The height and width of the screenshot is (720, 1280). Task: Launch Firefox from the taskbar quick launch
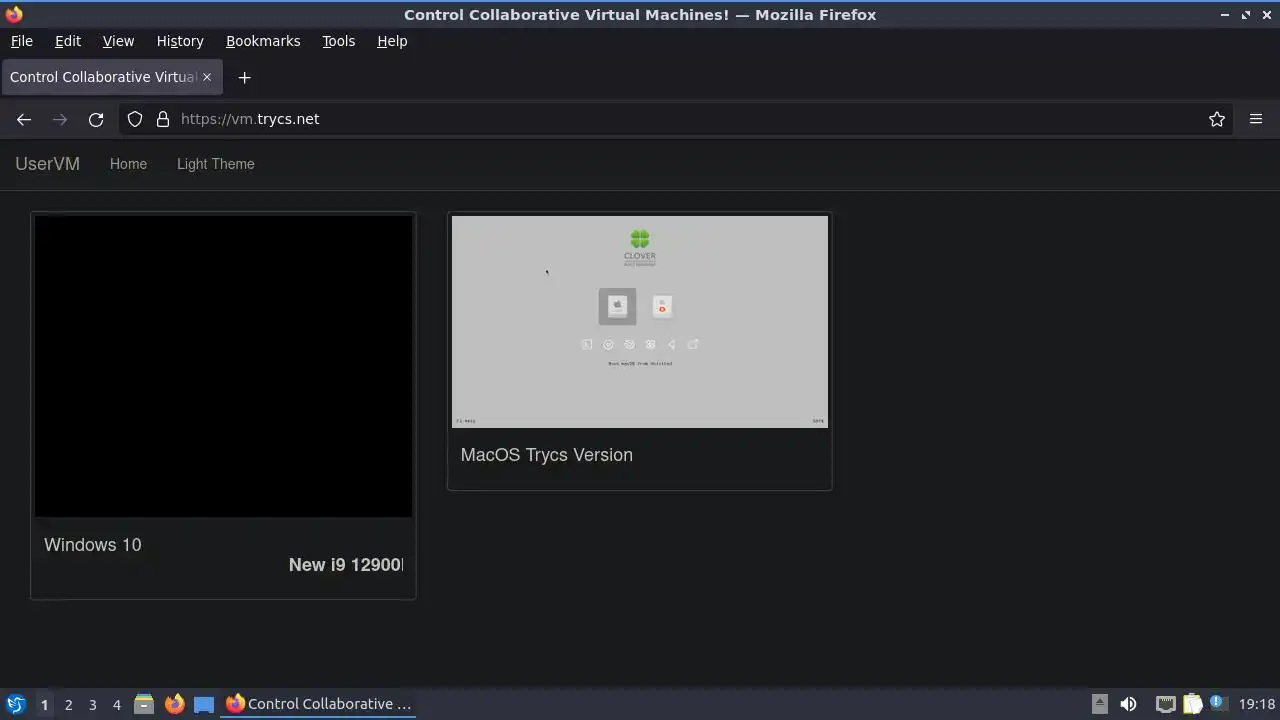[174, 704]
